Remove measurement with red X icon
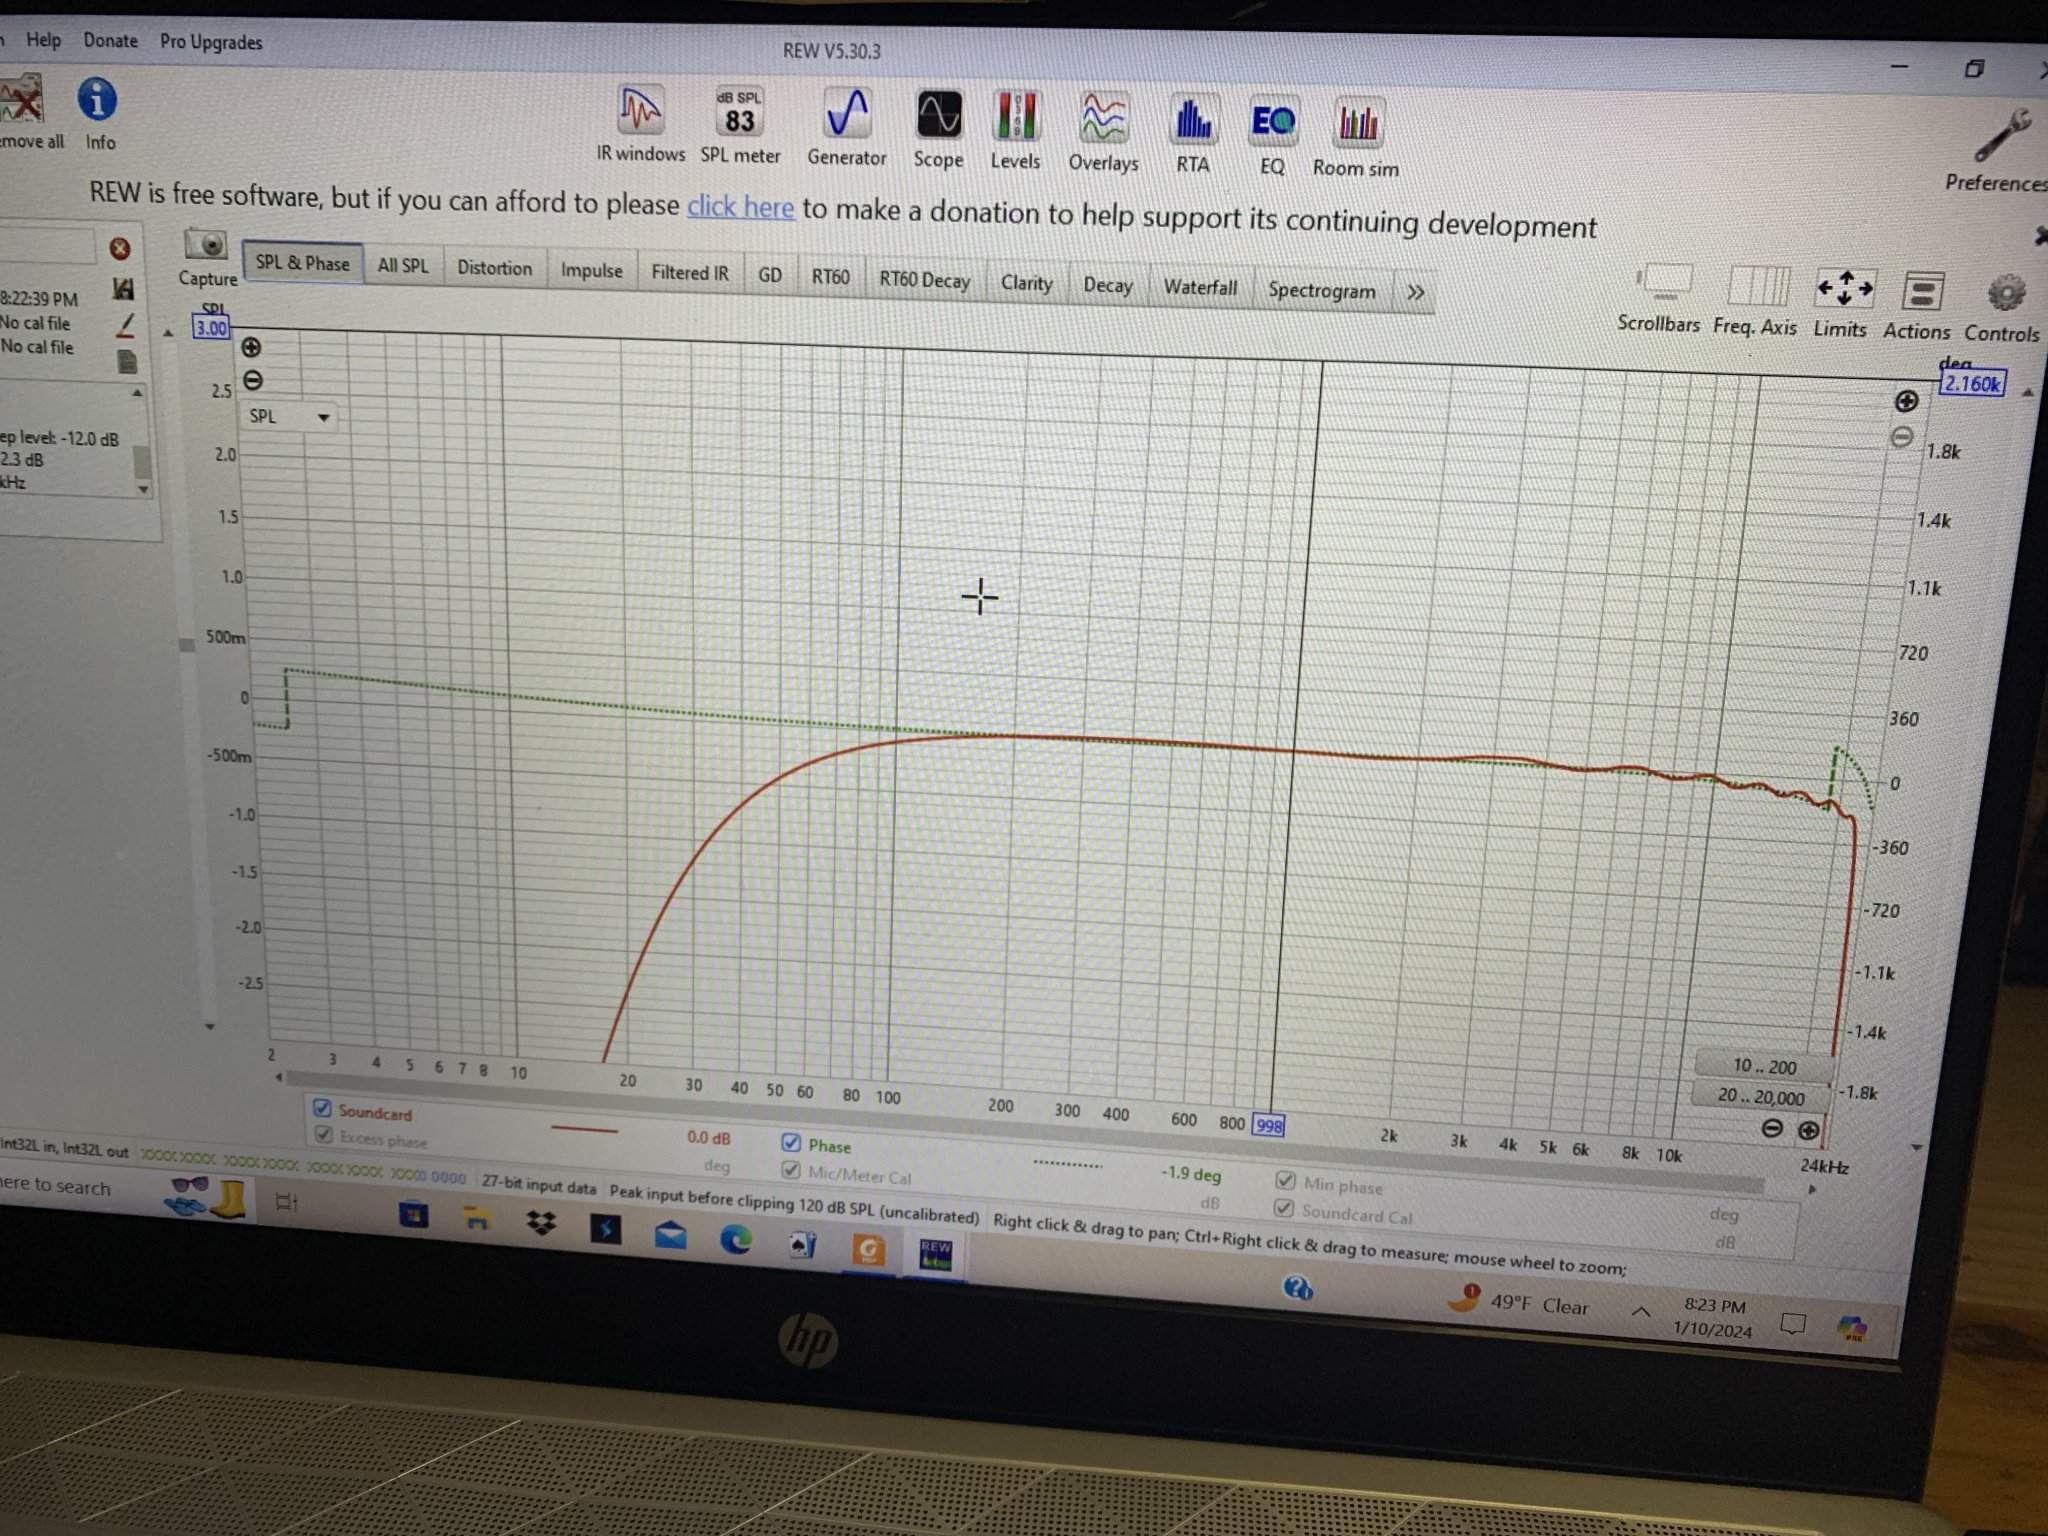 point(119,248)
